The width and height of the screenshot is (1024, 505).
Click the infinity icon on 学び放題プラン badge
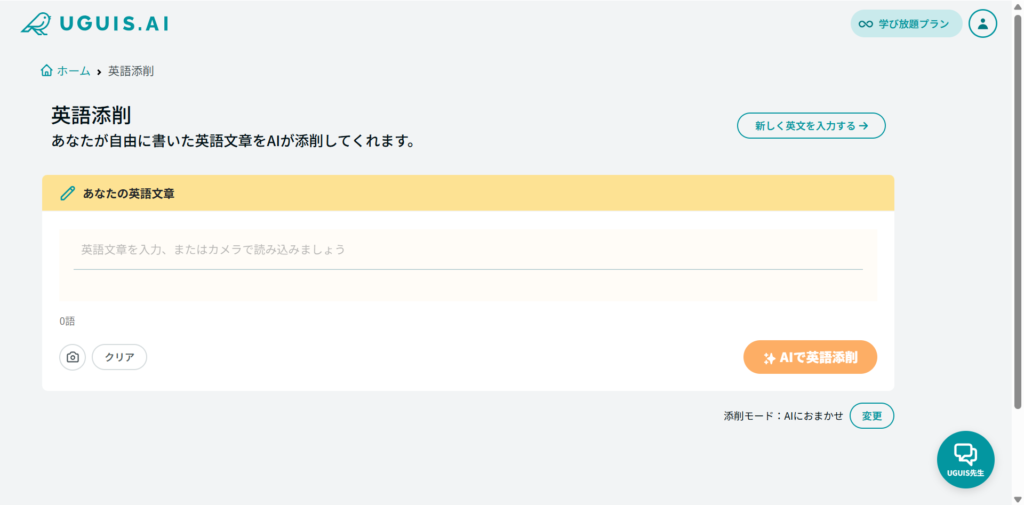coord(866,23)
